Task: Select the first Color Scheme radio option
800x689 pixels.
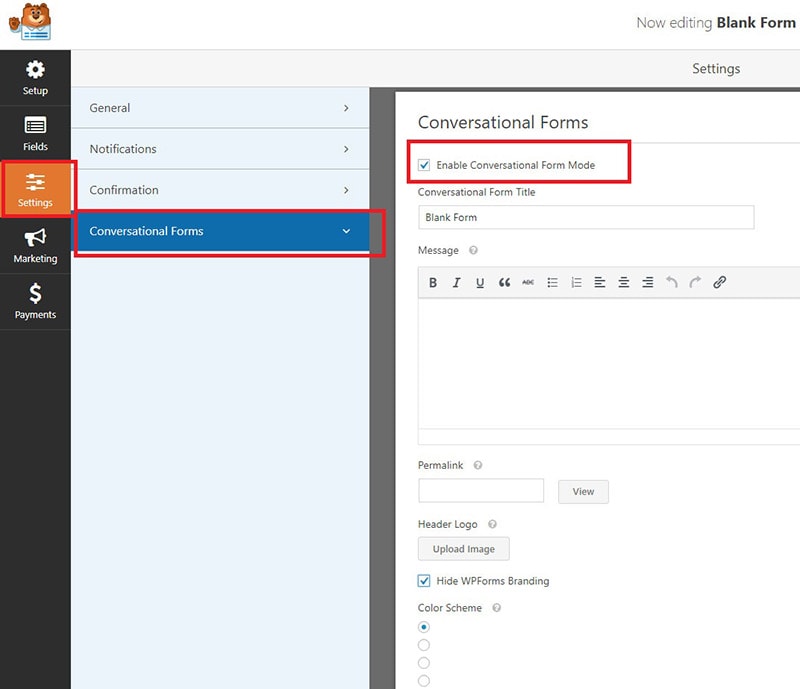Action: tap(423, 627)
